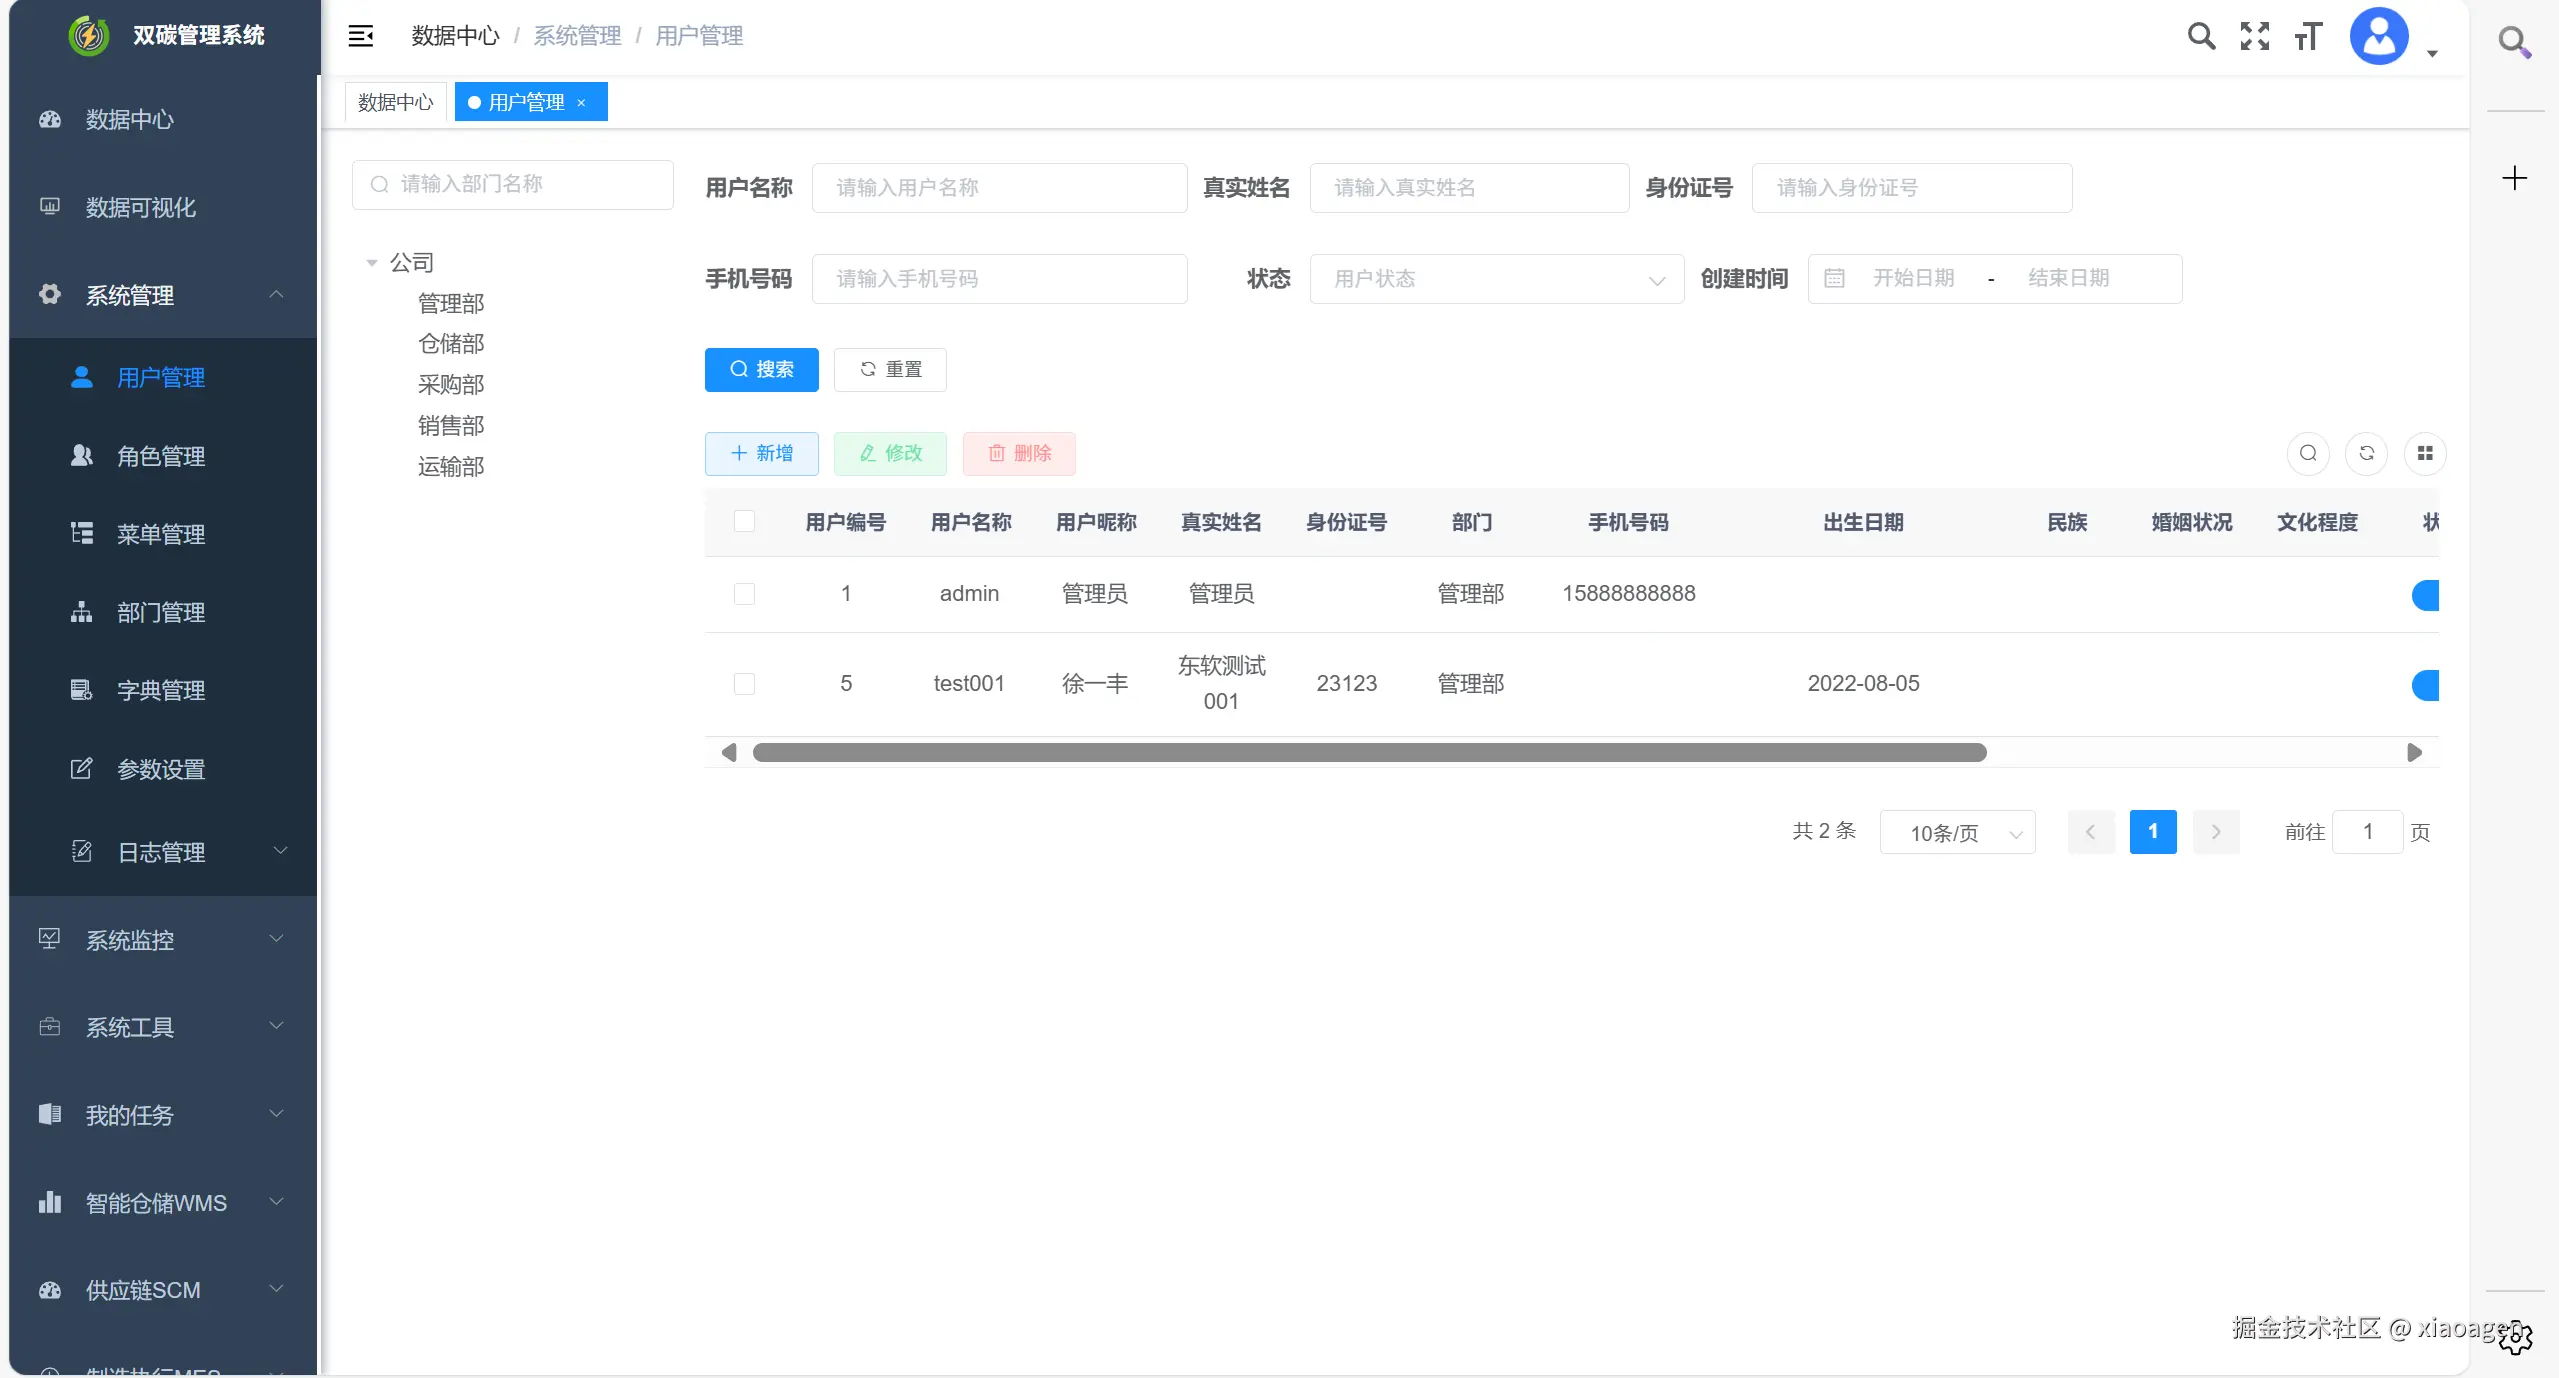Switch to the 数据中心 tab
This screenshot has width=2559, height=1378.
coord(395,102)
